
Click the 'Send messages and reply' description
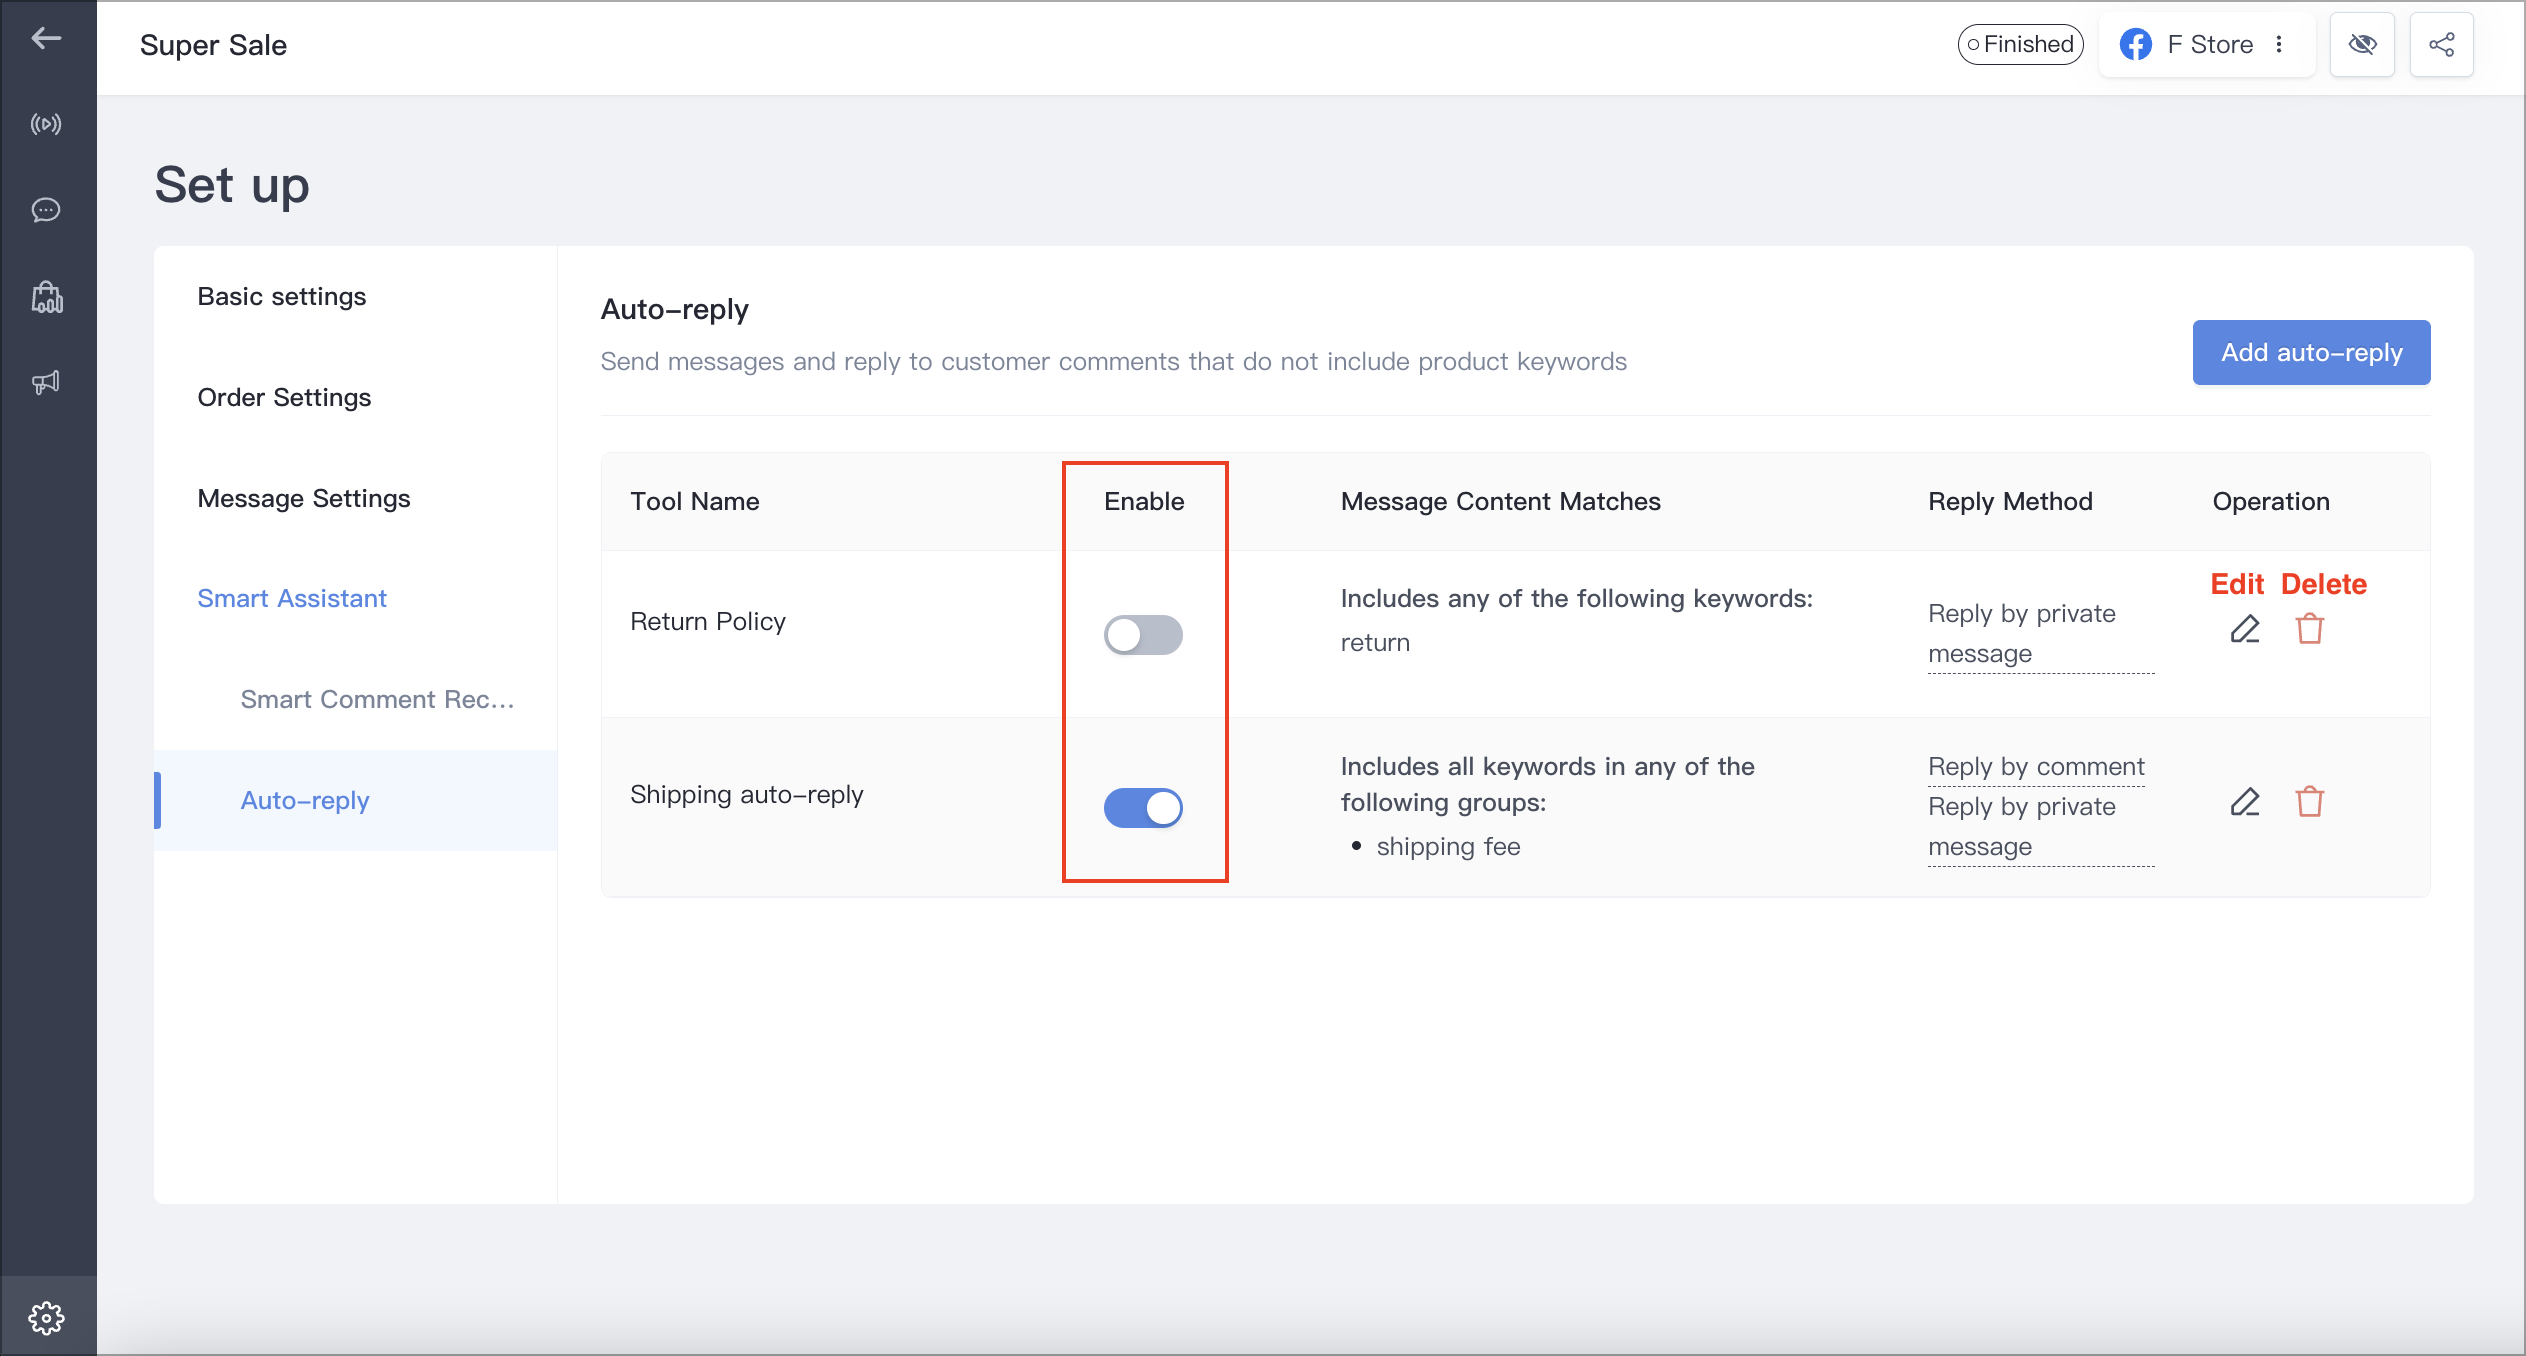tap(1113, 362)
